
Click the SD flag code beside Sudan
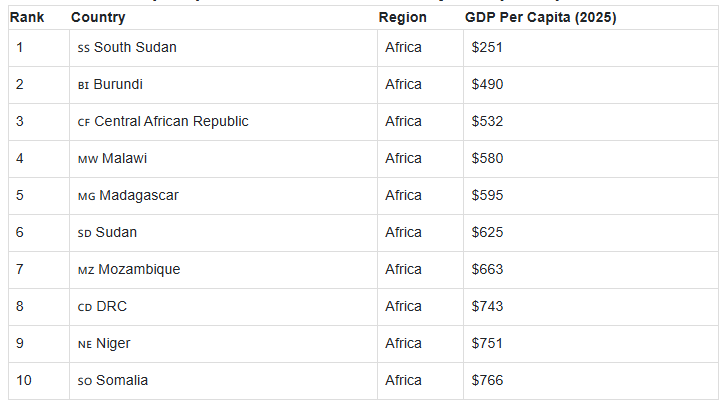coord(84,233)
